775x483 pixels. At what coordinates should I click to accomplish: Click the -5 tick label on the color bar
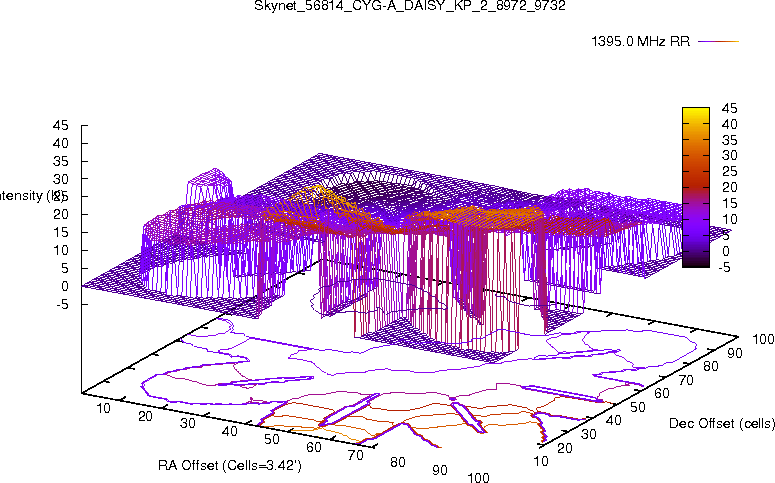(727, 267)
